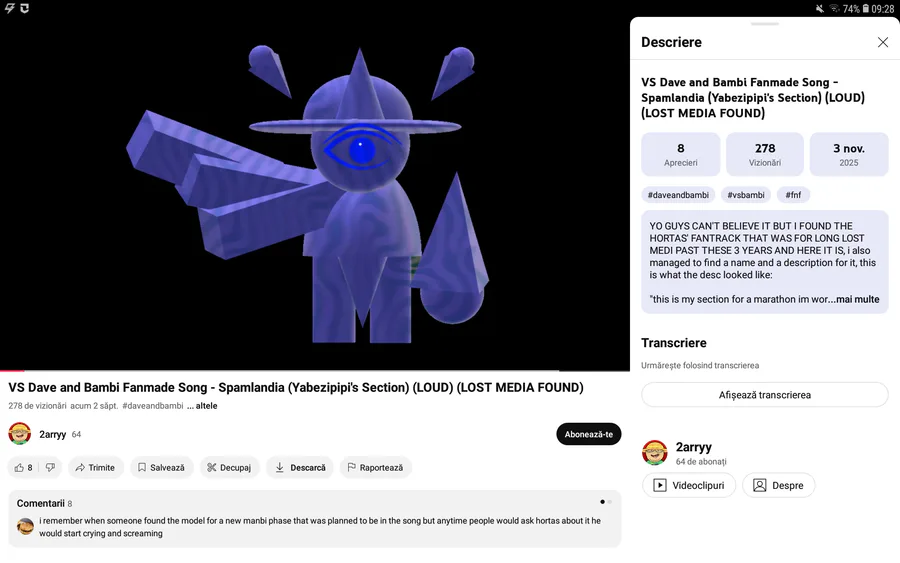Open Despre for channel 2arryy
The width and height of the screenshot is (900, 563).
point(778,486)
